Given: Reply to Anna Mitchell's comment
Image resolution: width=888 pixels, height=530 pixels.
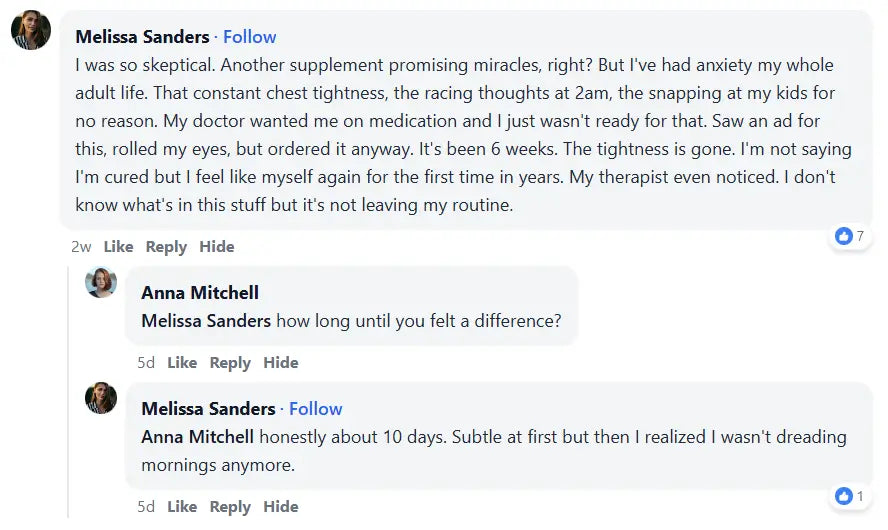Looking at the screenshot, I should coord(230,363).
